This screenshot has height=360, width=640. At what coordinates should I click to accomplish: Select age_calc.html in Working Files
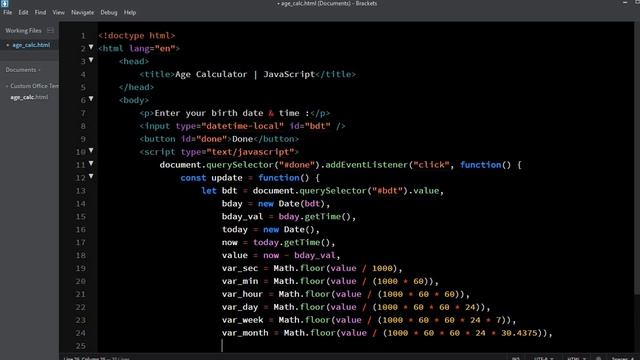(31, 45)
